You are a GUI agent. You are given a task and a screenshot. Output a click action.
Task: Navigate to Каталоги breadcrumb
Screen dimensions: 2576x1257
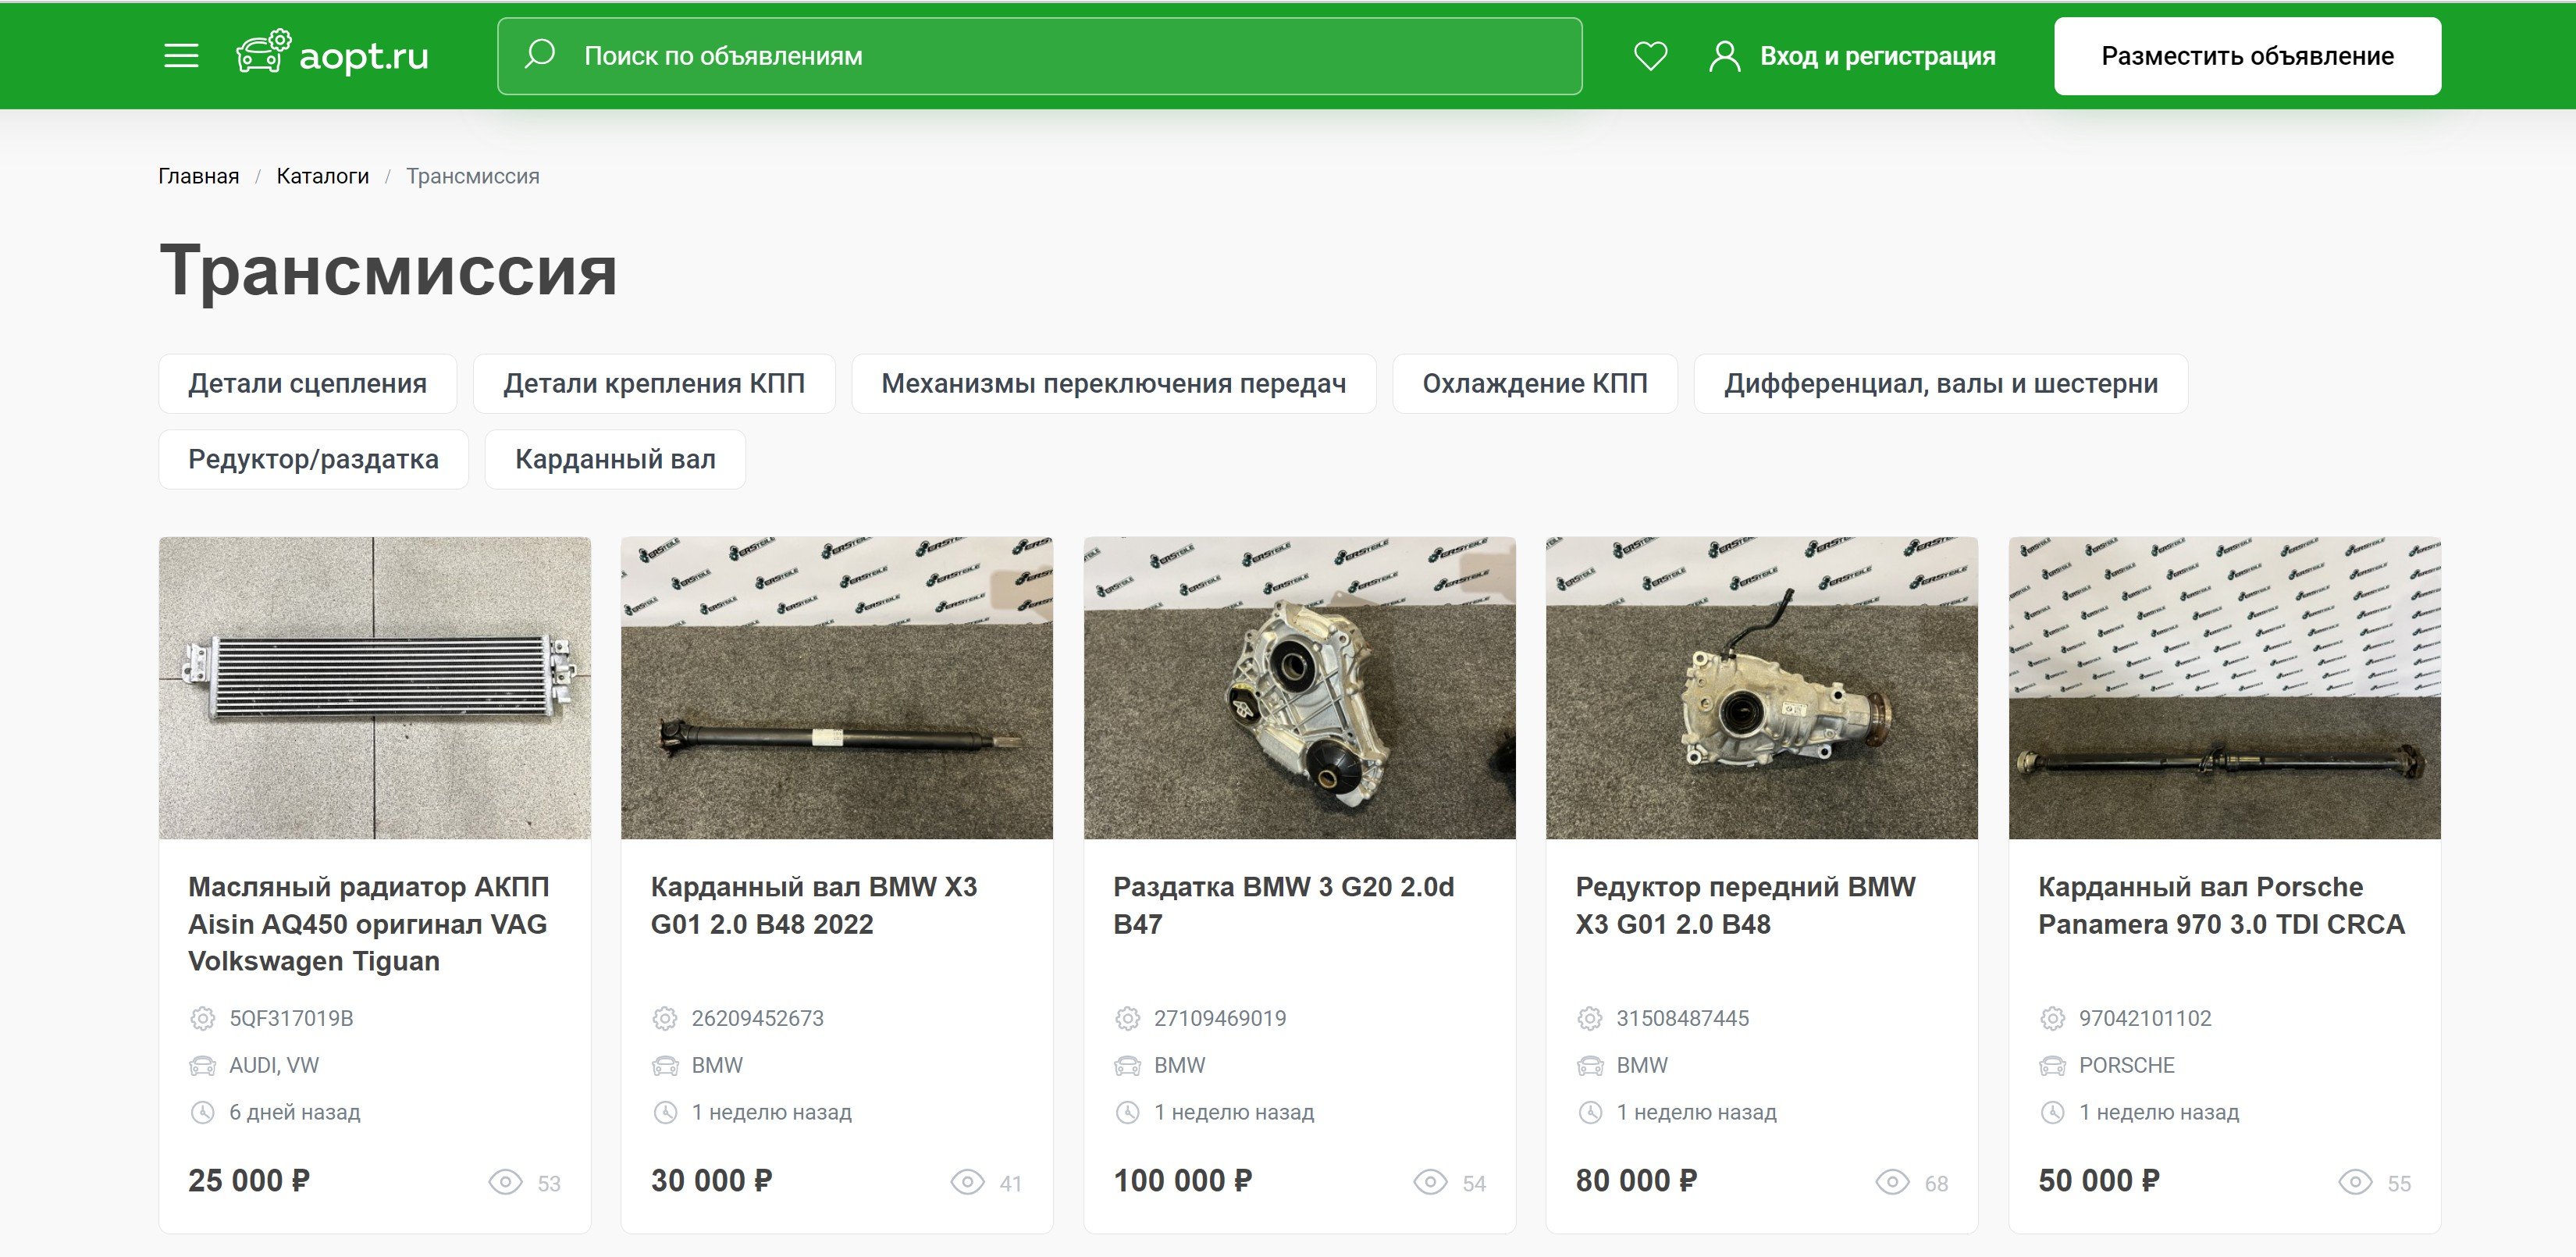click(x=322, y=176)
